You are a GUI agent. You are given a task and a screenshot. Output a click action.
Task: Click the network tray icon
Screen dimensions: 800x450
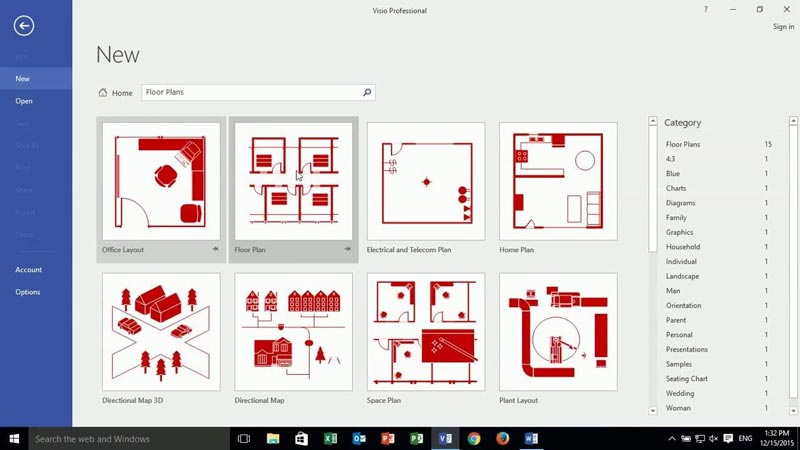(700, 439)
